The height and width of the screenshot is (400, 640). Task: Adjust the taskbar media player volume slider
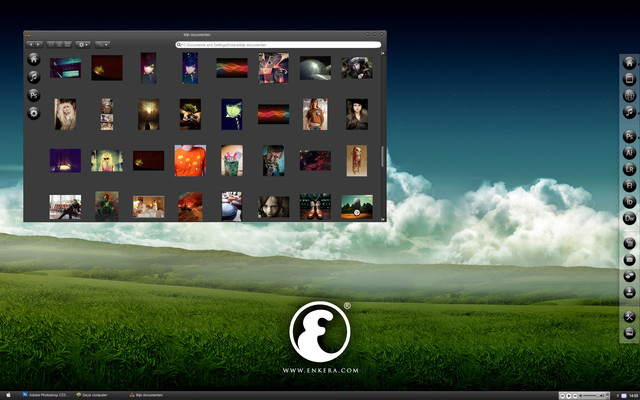[591, 396]
